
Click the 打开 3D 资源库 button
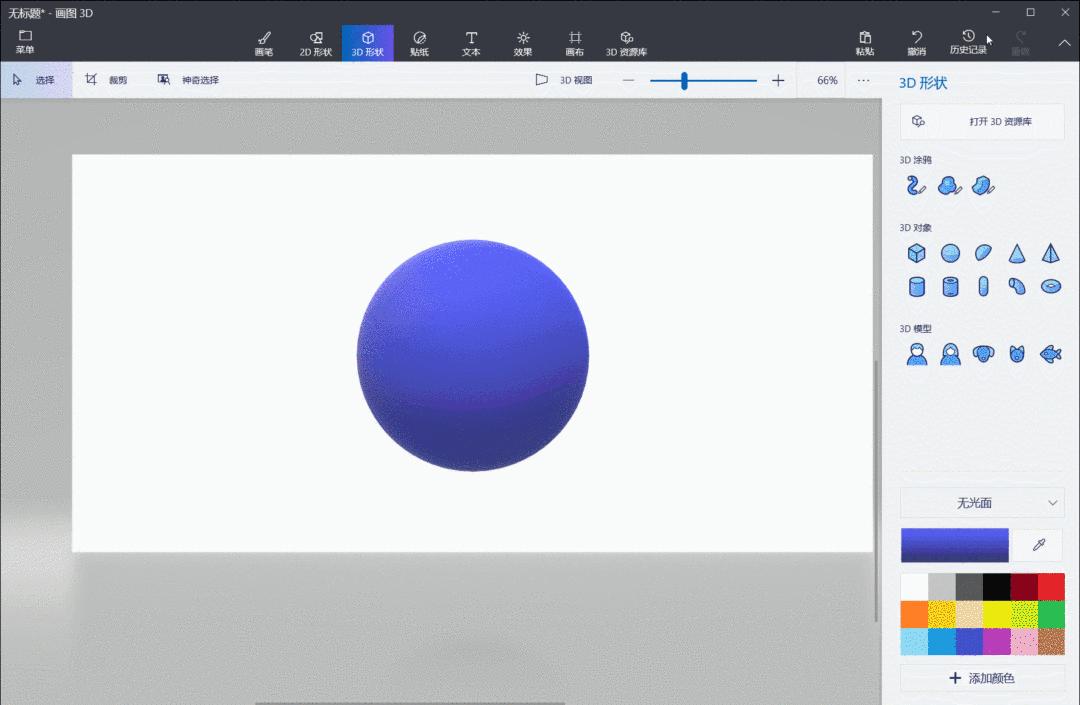pos(982,120)
